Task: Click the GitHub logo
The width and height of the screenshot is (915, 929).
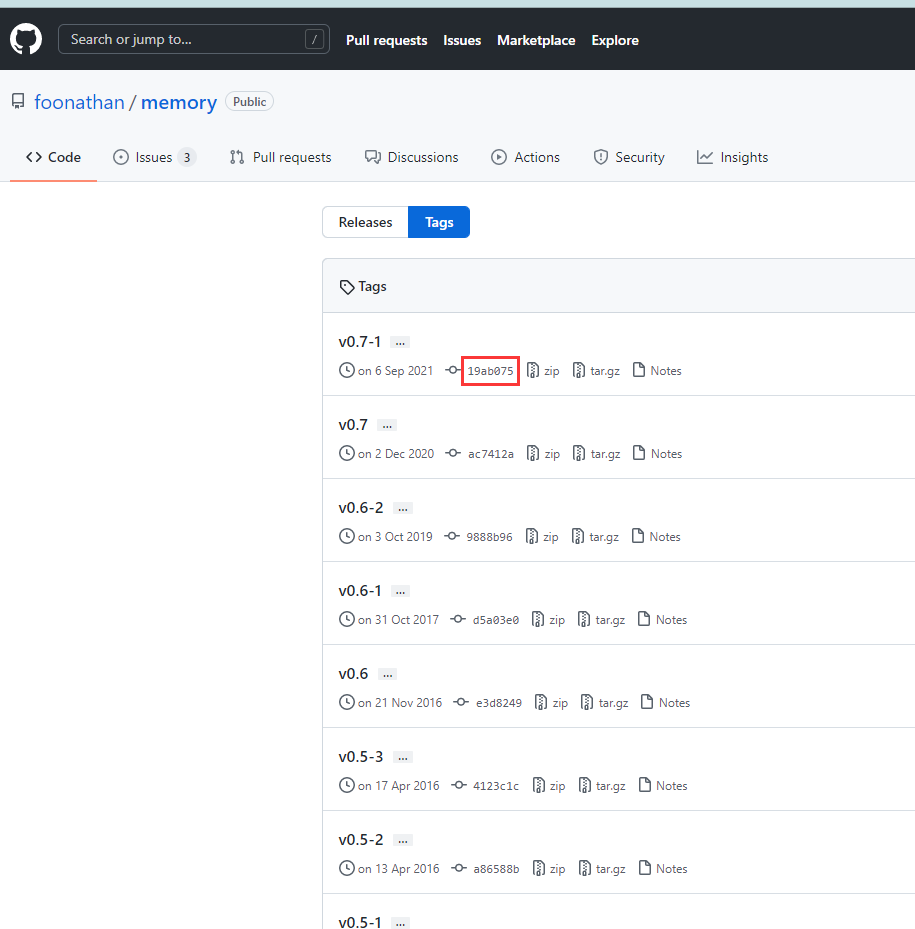Action: pos(25,39)
